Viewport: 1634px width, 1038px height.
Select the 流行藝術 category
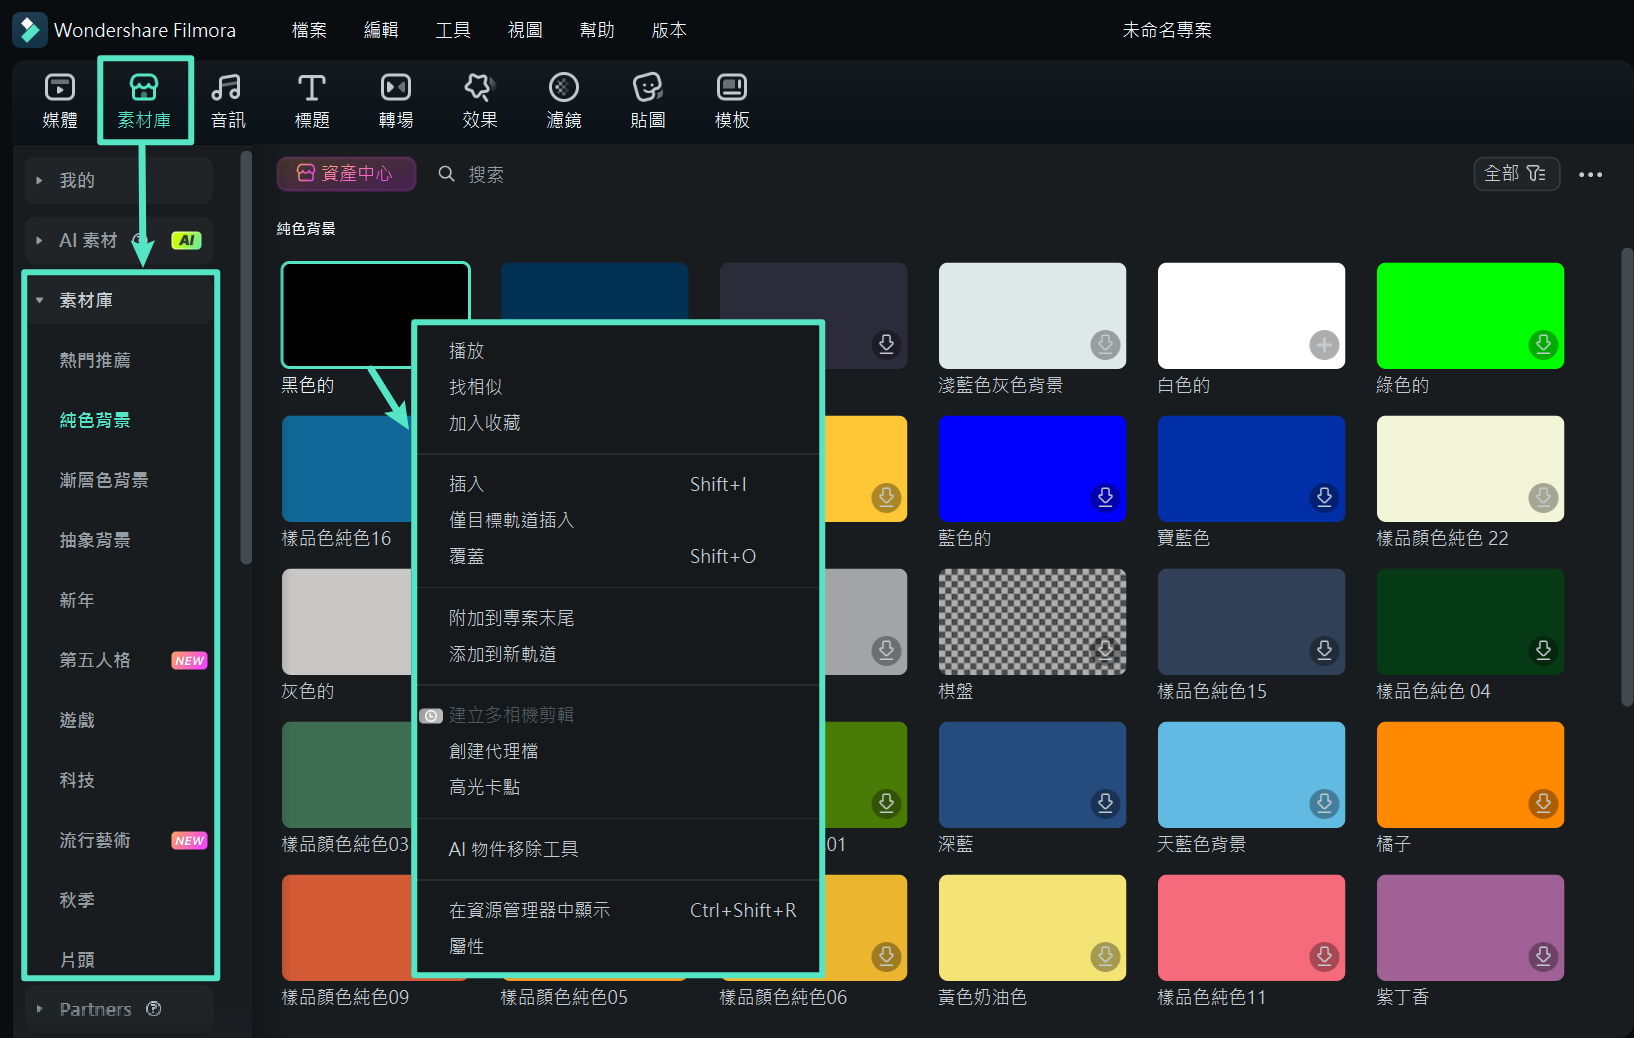(x=95, y=840)
